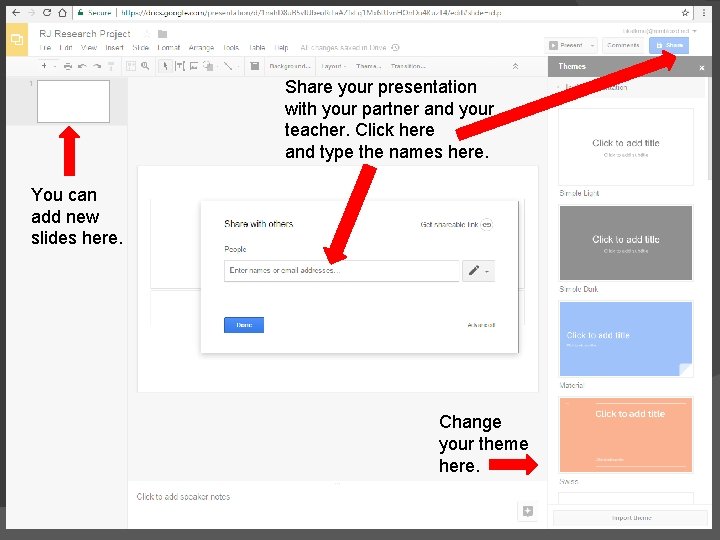720x540 pixels.
Task: Open the Tools menu
Action: 231,48
